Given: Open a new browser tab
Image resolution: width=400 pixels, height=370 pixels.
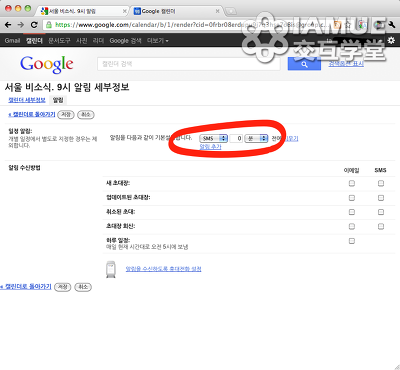Looking at the screenshot, I should click(x=231, y=12).
